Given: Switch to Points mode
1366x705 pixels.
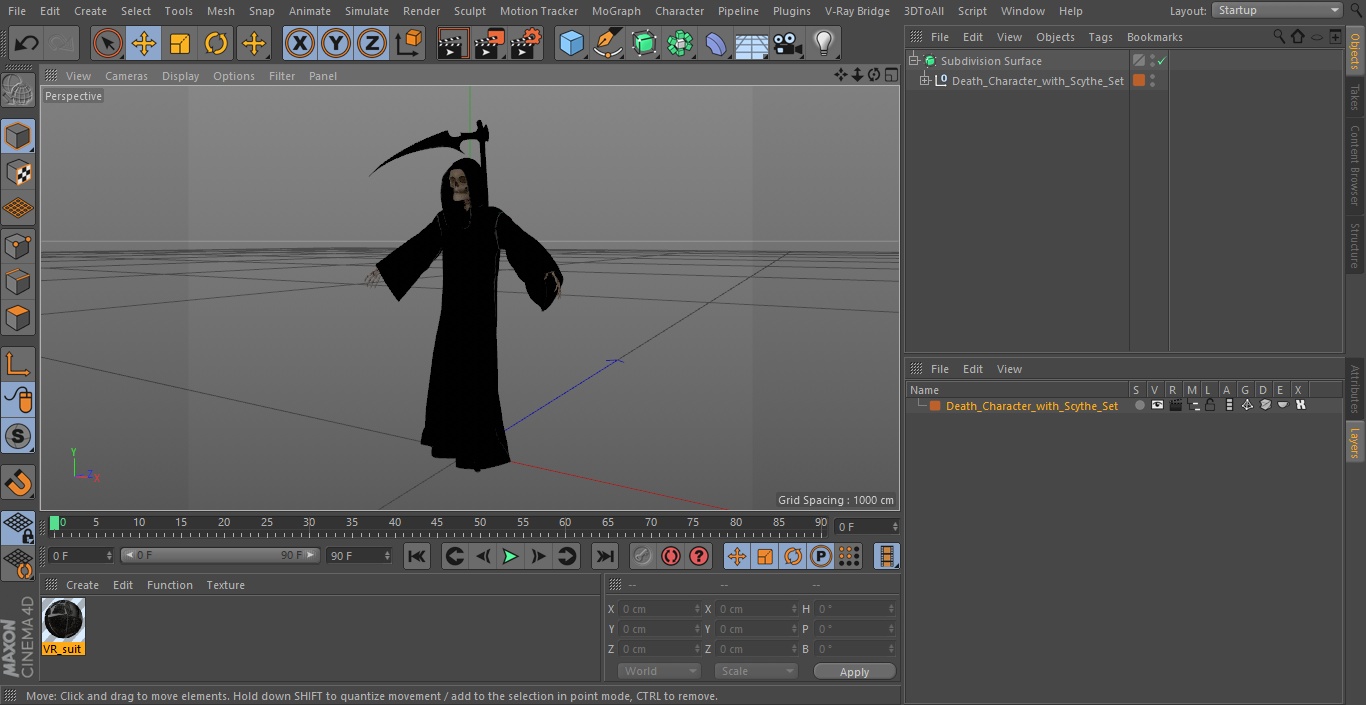Looking at the screenshot, I should click(x=18, y=245).
